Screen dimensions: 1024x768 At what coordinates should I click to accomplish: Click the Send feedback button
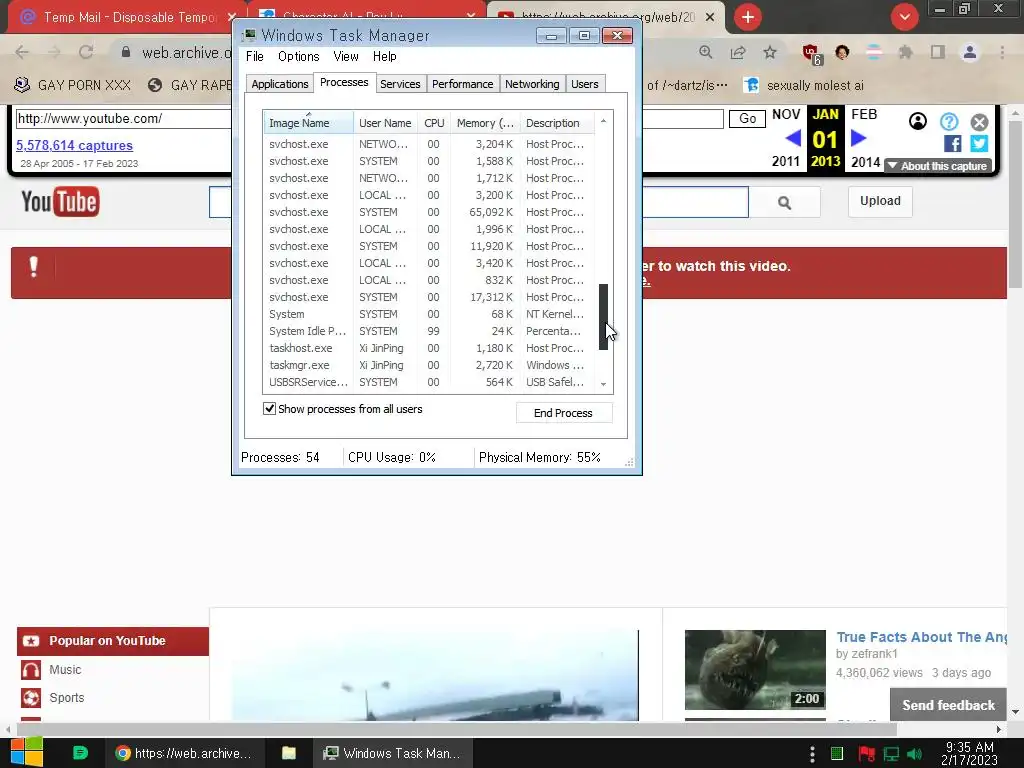coord(948,705)
